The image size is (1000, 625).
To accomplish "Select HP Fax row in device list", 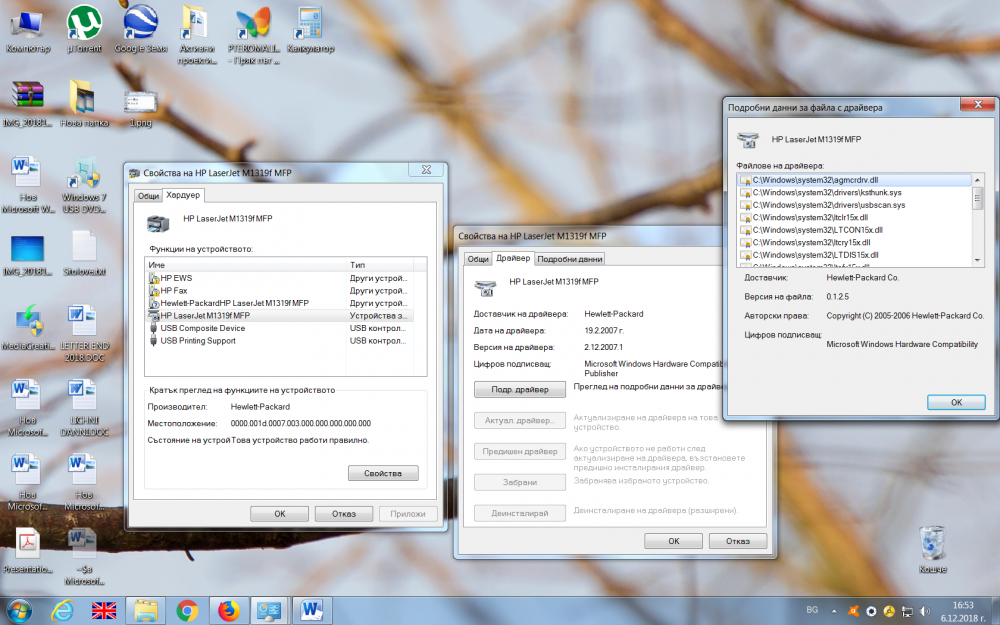I will 279,290.
